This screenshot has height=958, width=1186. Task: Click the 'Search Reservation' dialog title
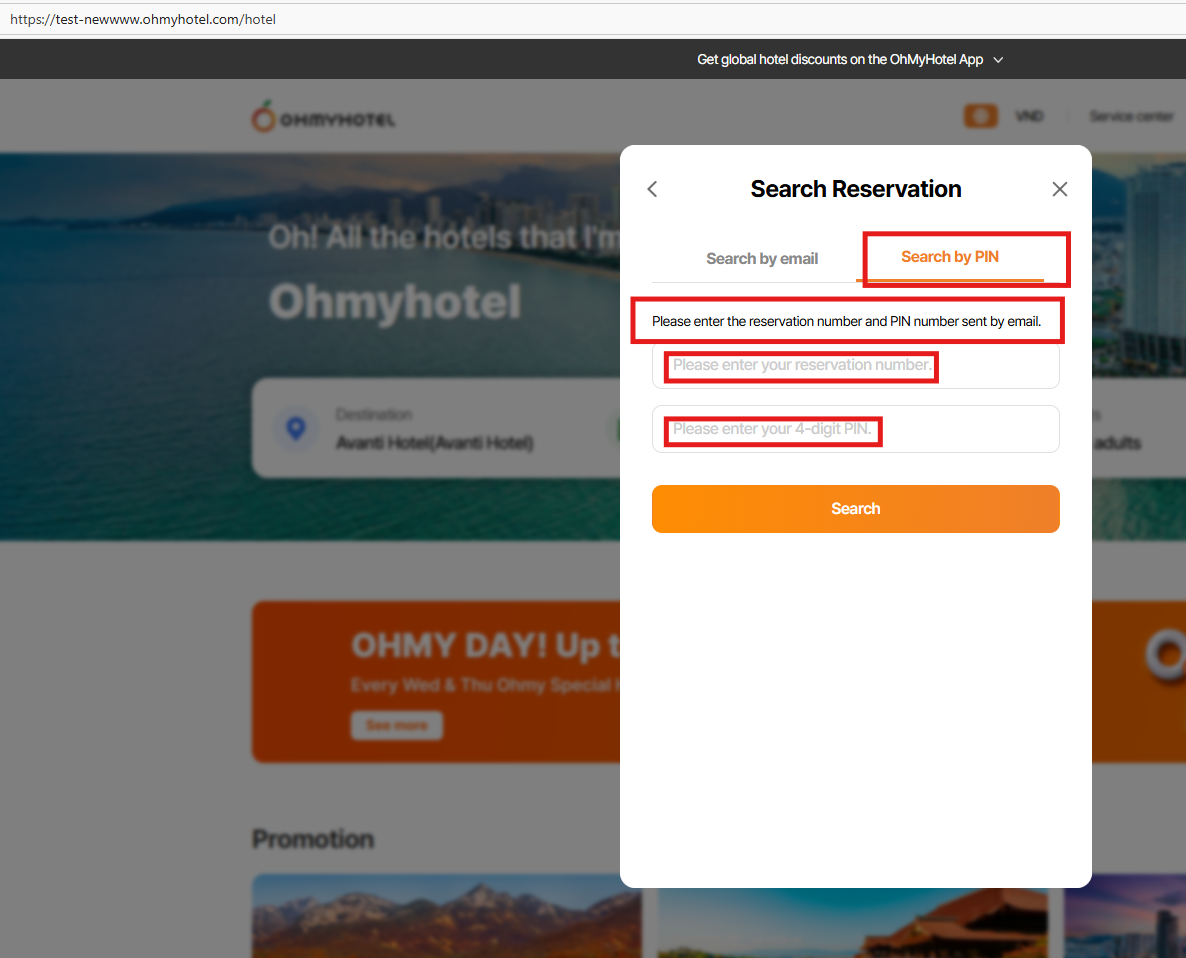point(855,189)
